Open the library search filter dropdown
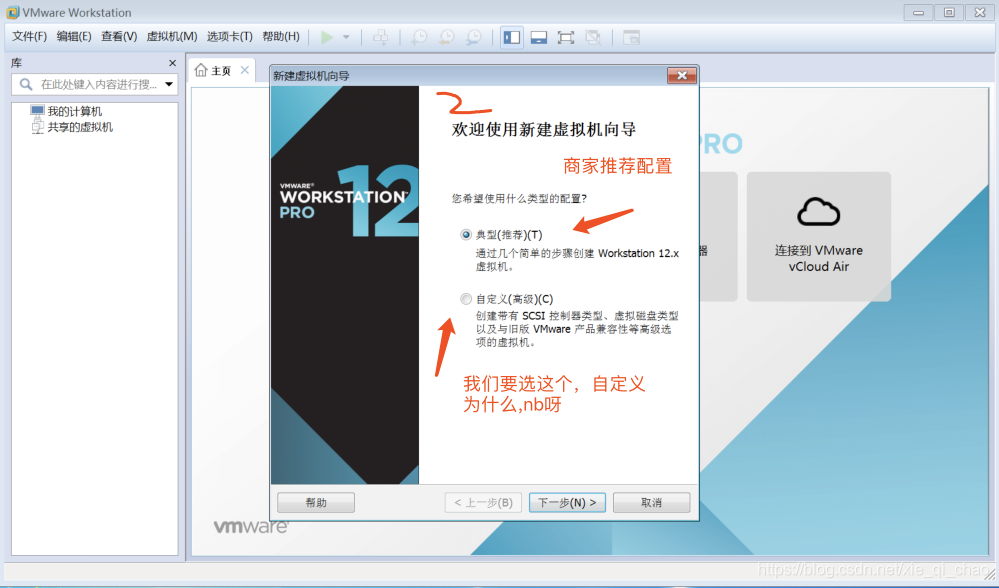999x588 pixels. pos(168,84)
